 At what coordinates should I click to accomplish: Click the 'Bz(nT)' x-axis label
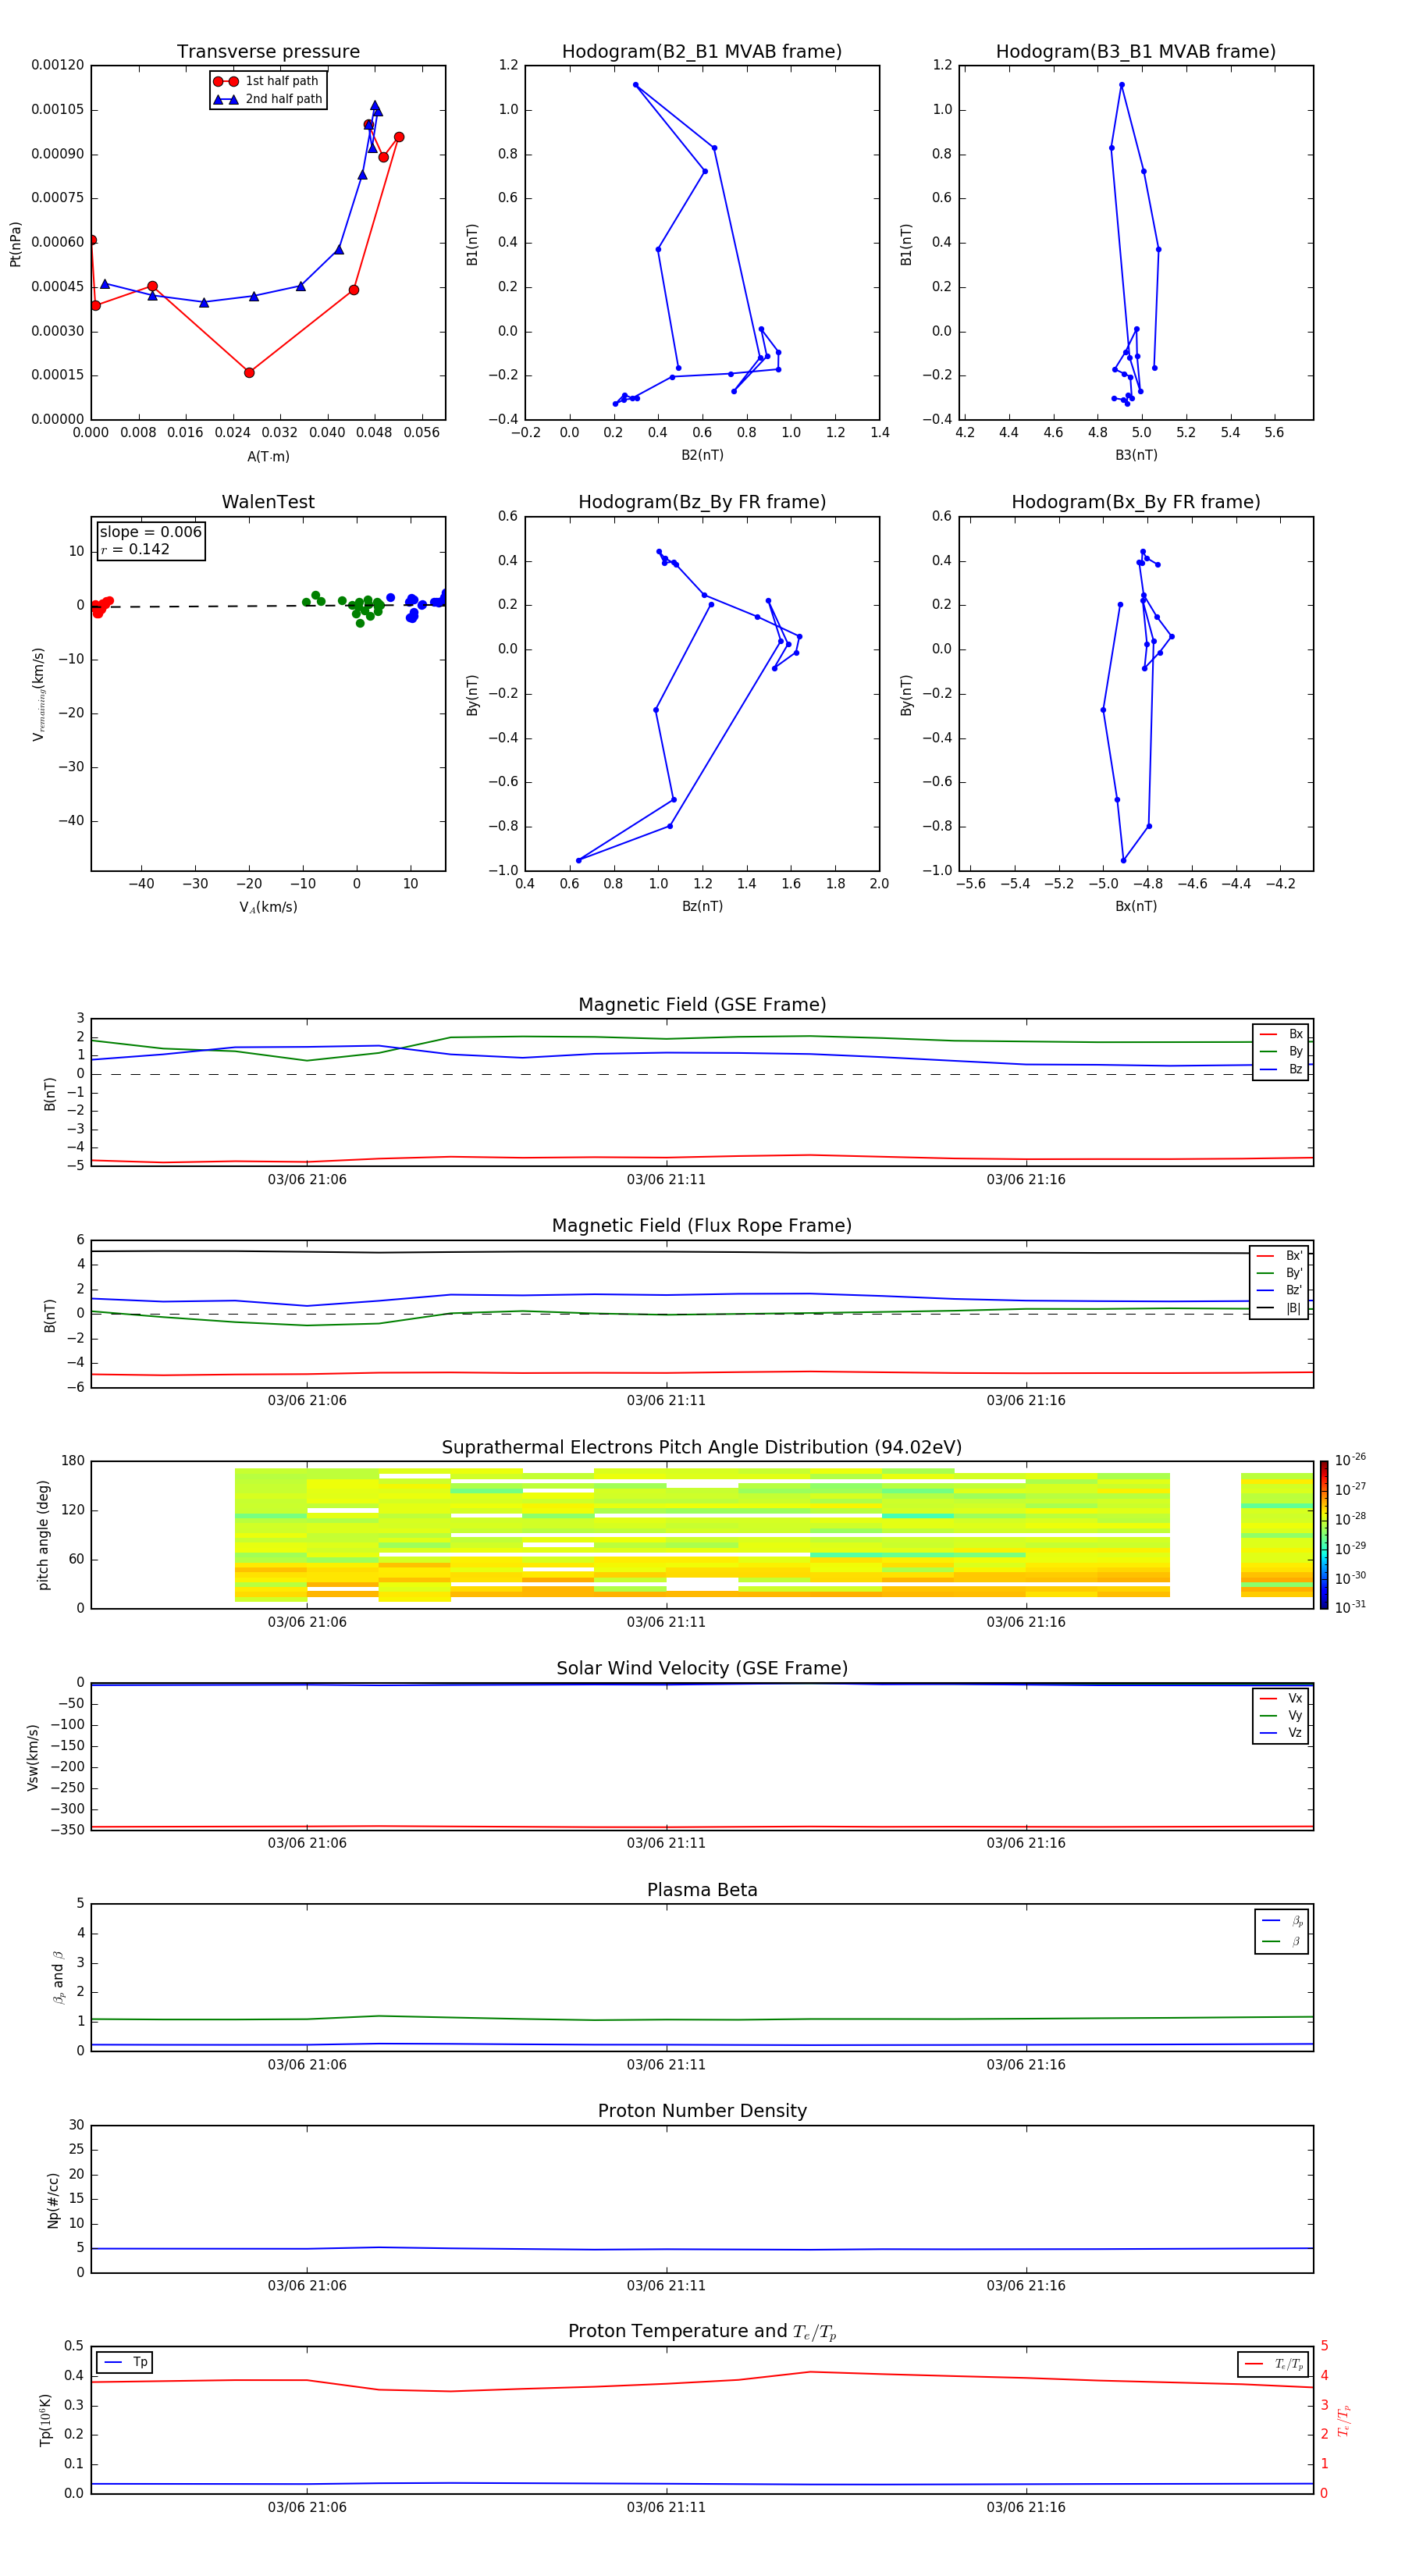point(702,906)
